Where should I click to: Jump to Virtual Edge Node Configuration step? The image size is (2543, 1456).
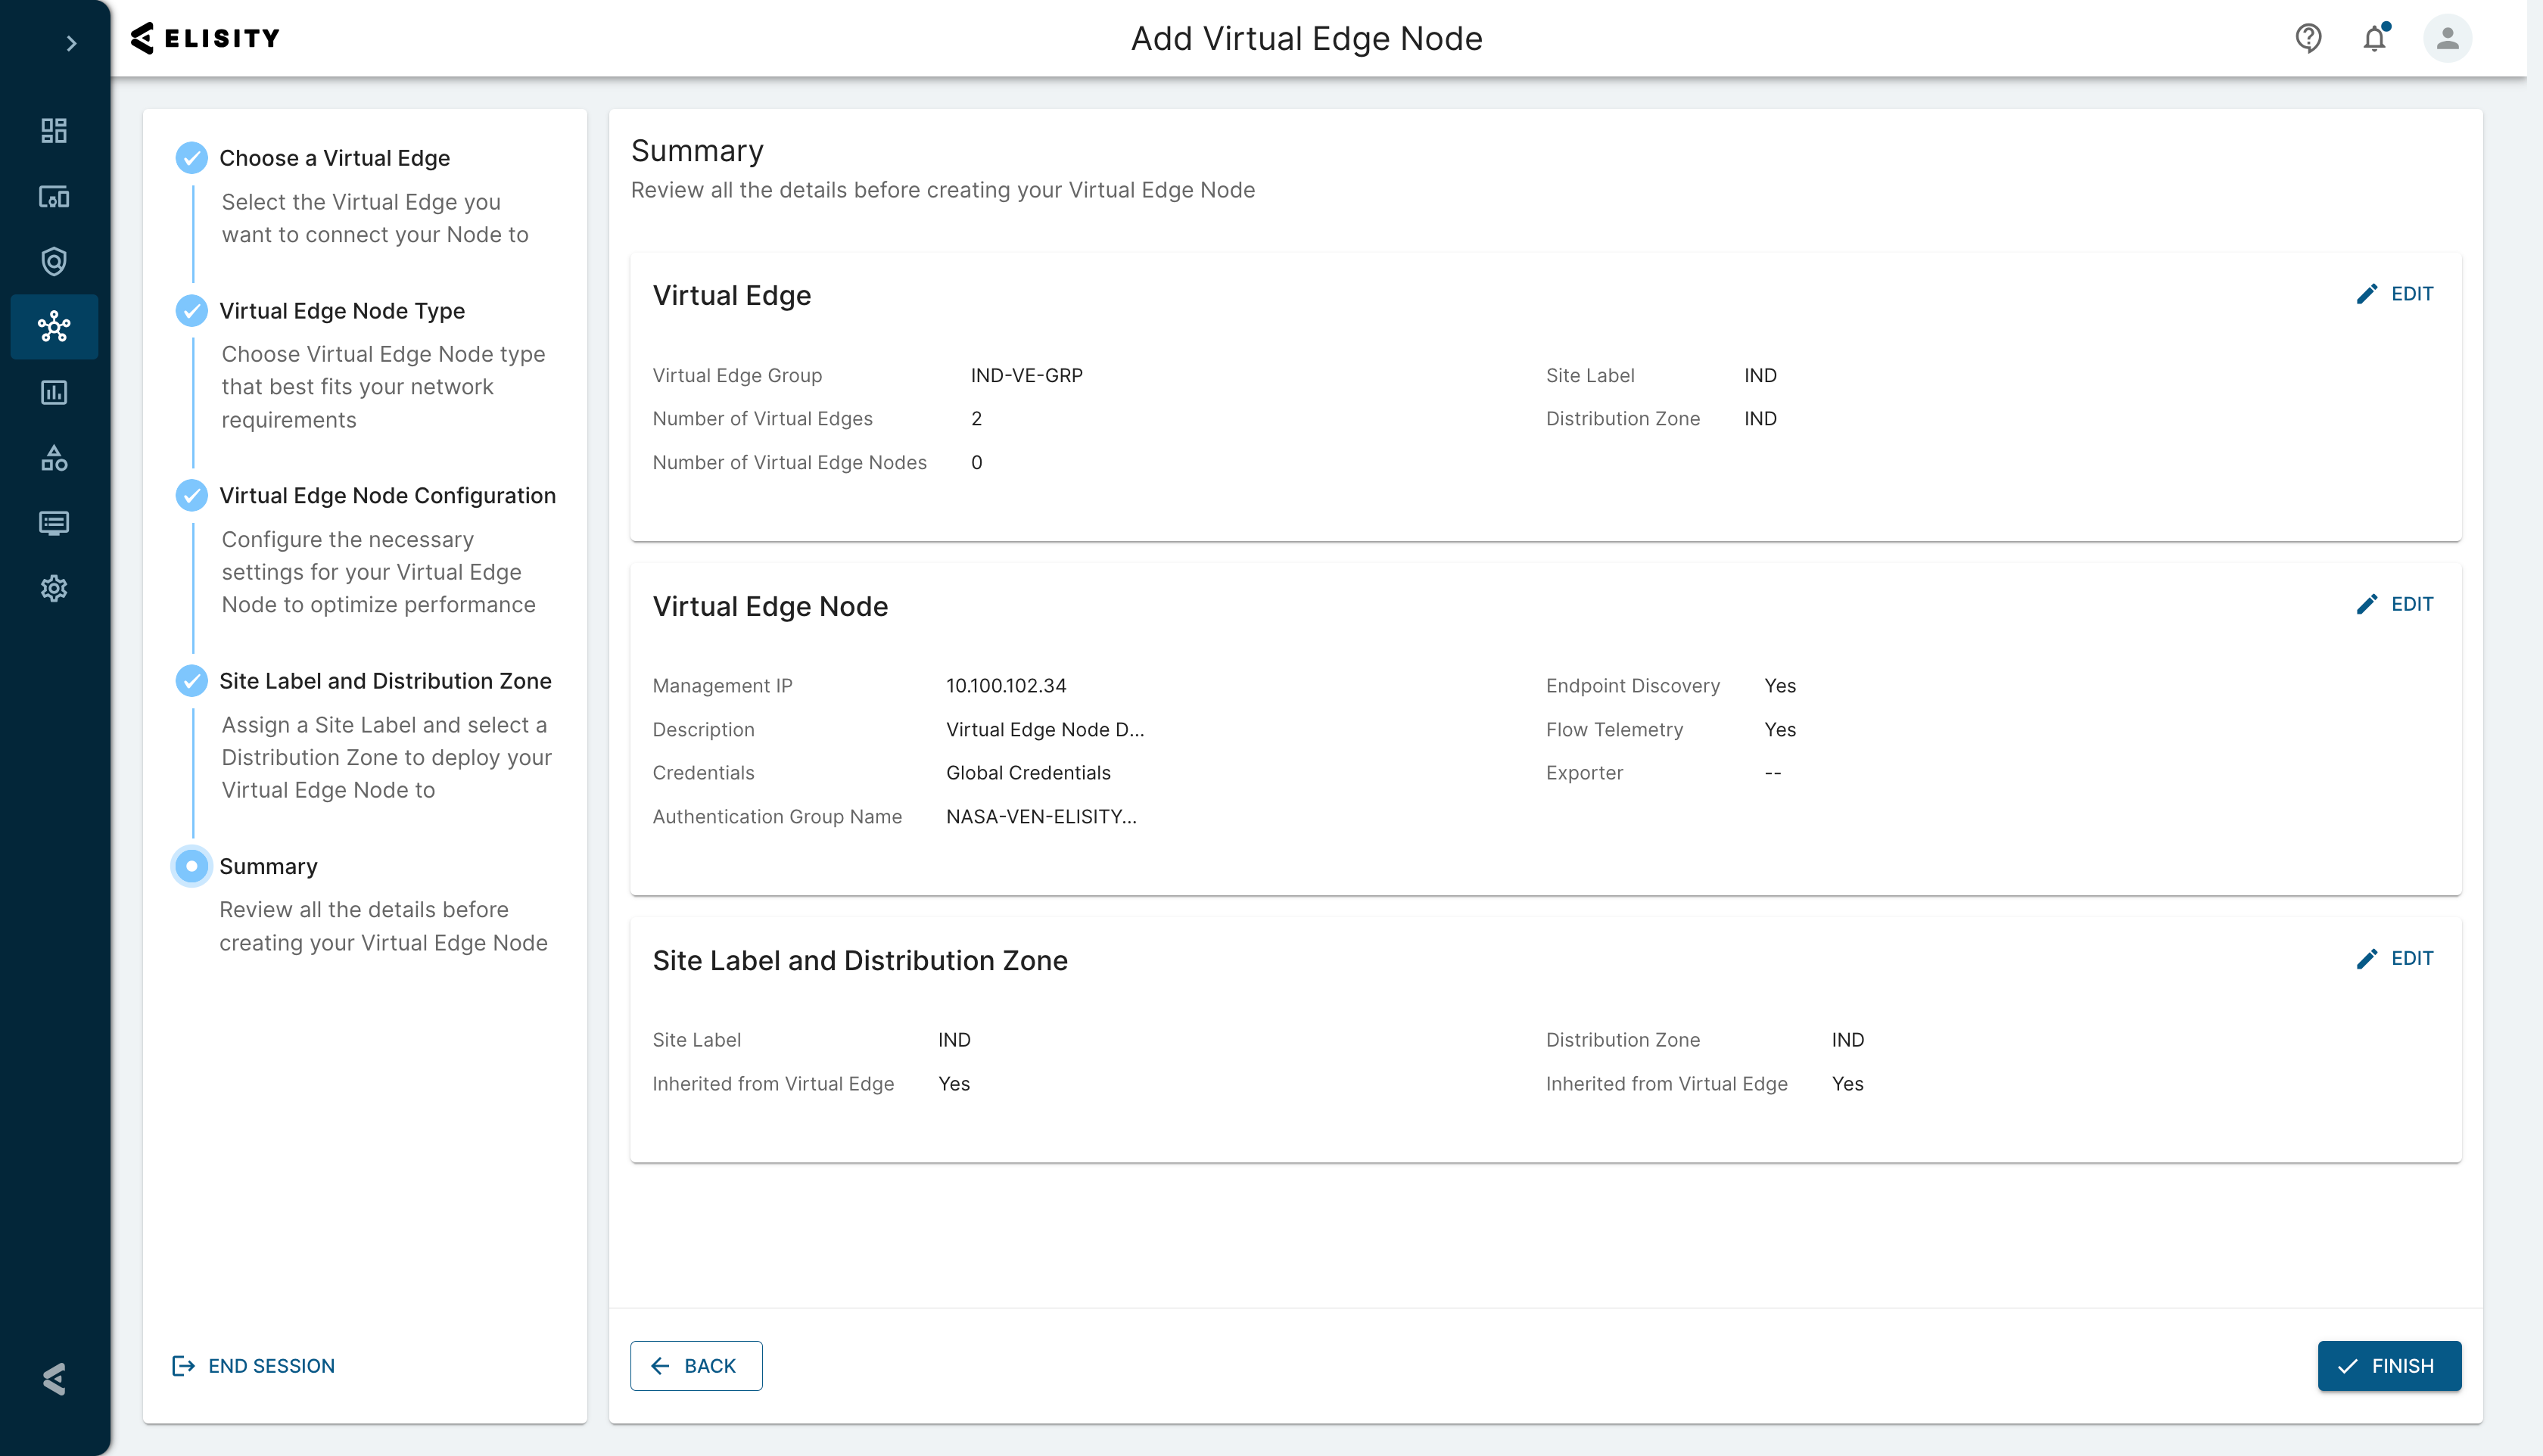387,496
